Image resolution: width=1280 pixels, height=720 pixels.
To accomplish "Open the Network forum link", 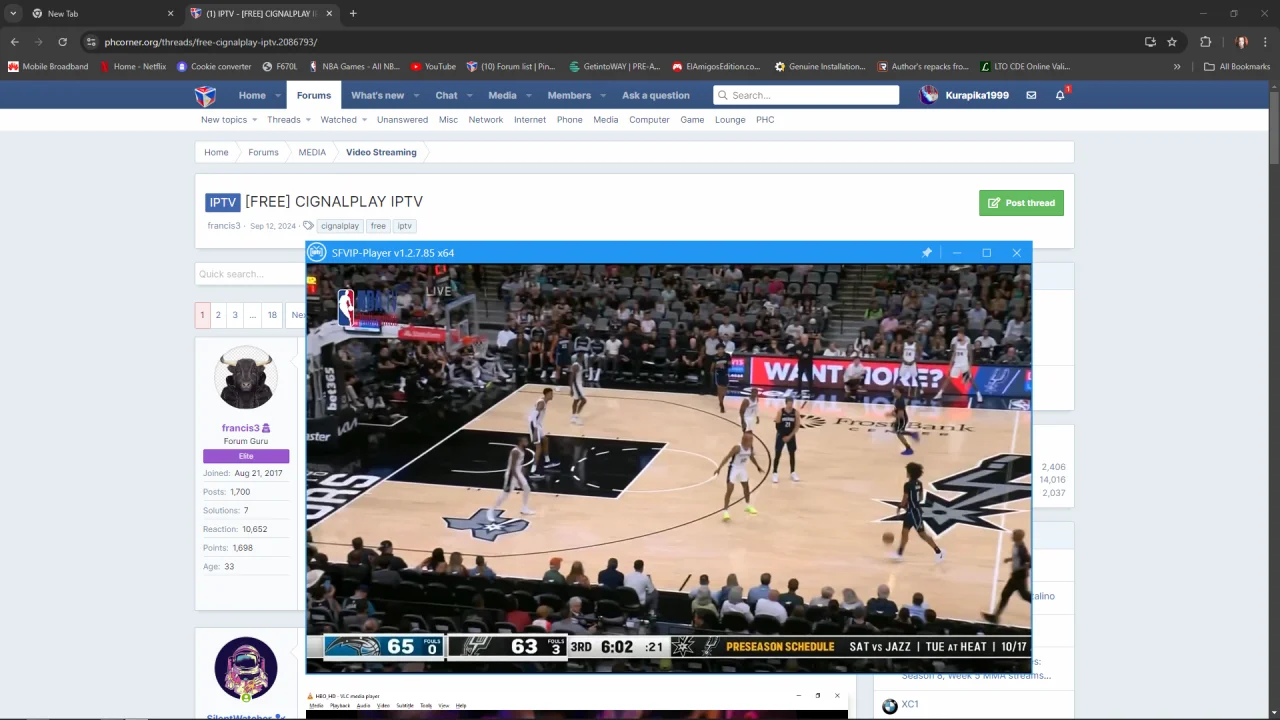I will tap(486, 120).
